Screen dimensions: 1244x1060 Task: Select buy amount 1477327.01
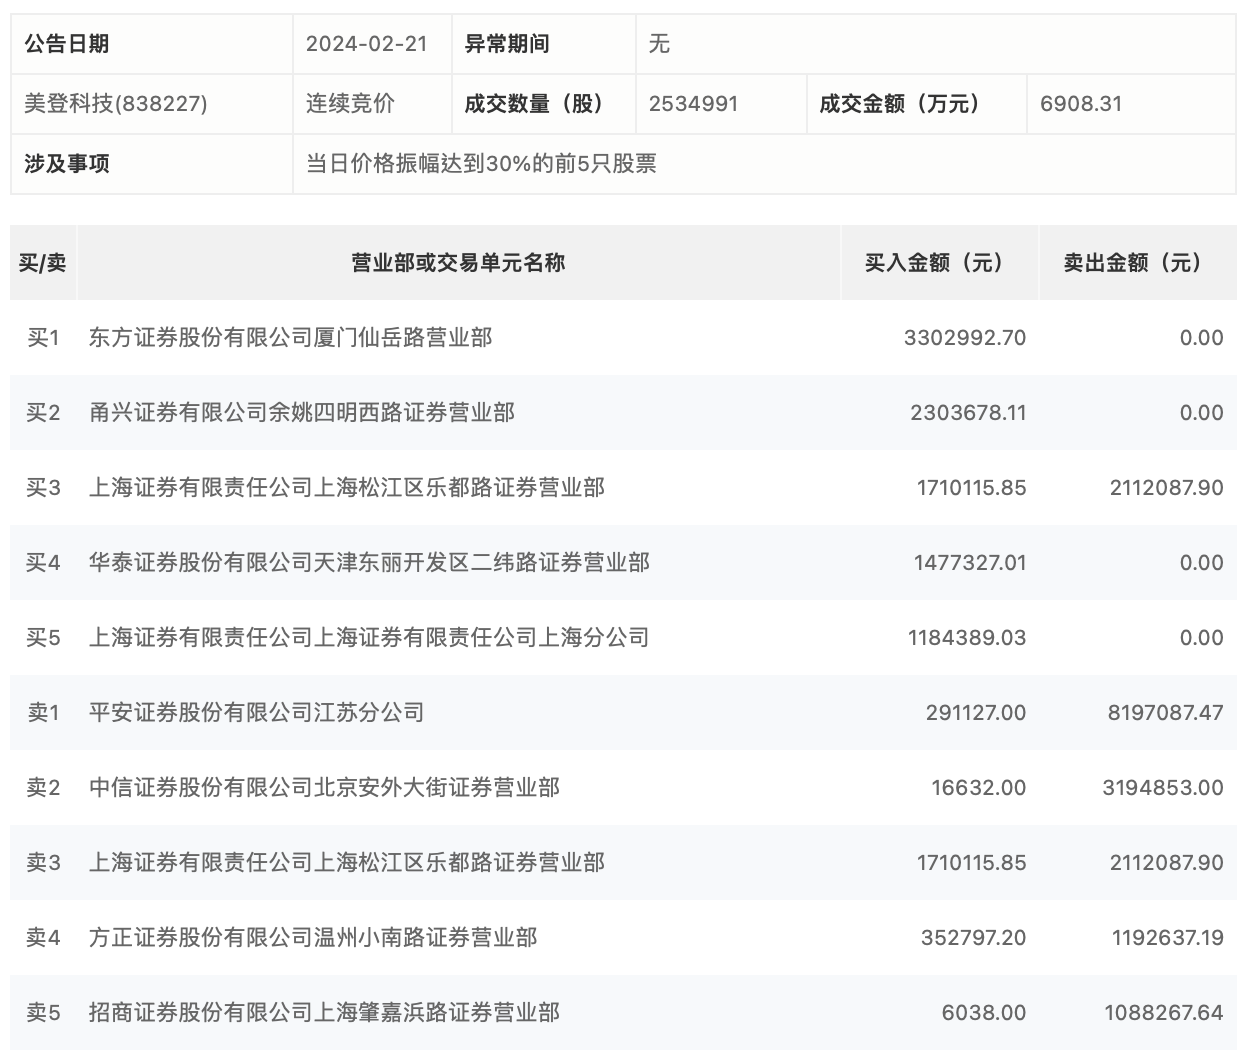click(x=970, y=563)
